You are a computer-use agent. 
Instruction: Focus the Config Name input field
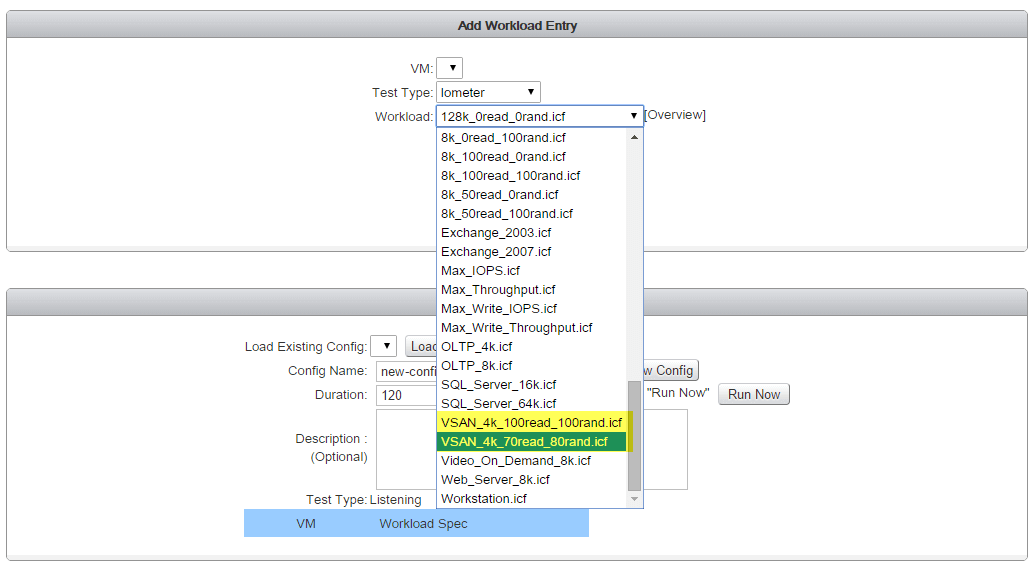point(406,371)
